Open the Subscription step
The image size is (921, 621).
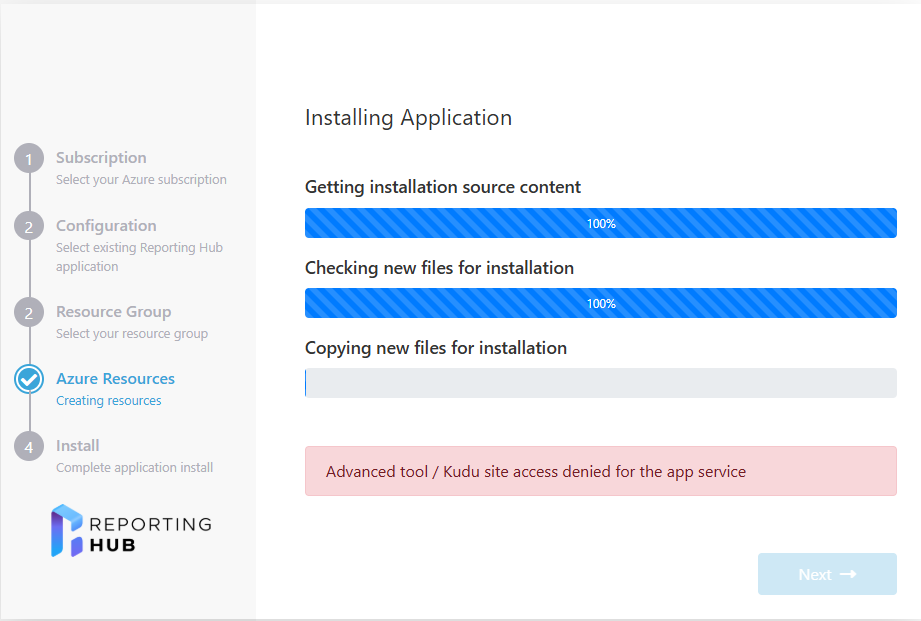[101, 158]
